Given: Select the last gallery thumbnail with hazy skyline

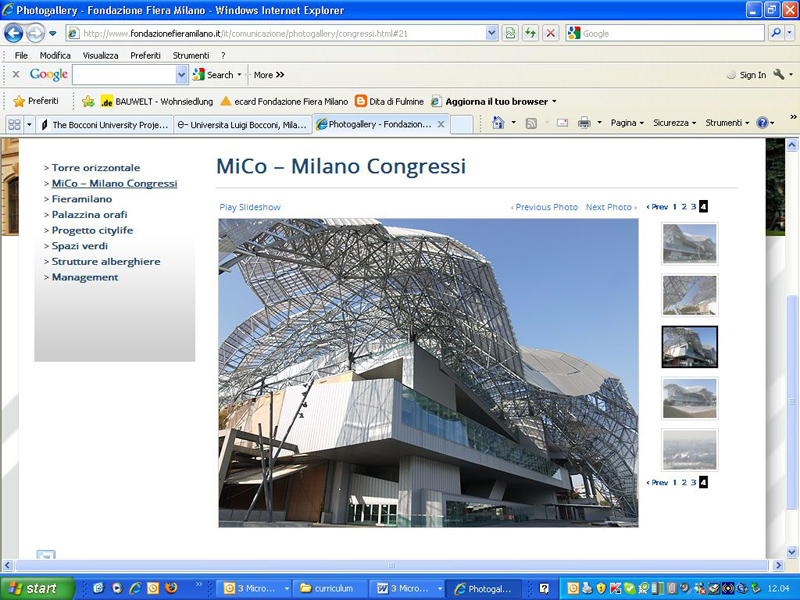Looking at the screenshot, I should [x=690, y=449].
